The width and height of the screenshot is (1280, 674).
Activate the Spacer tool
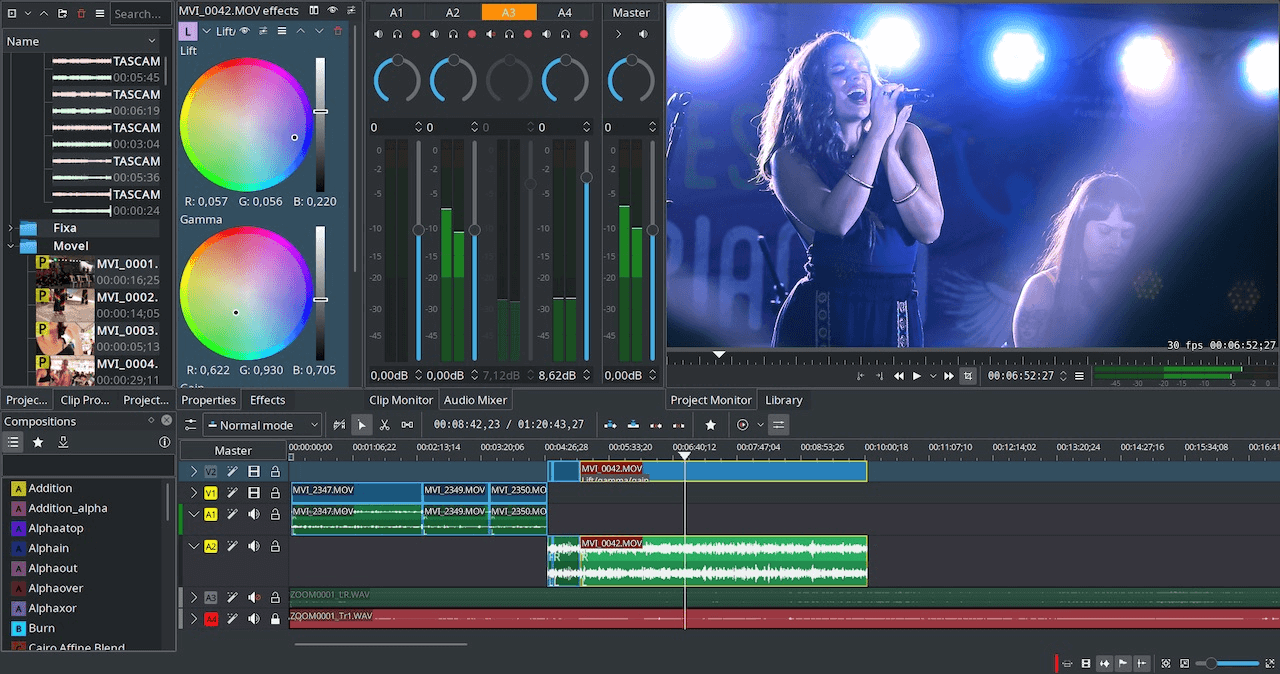tap(407, 424)
